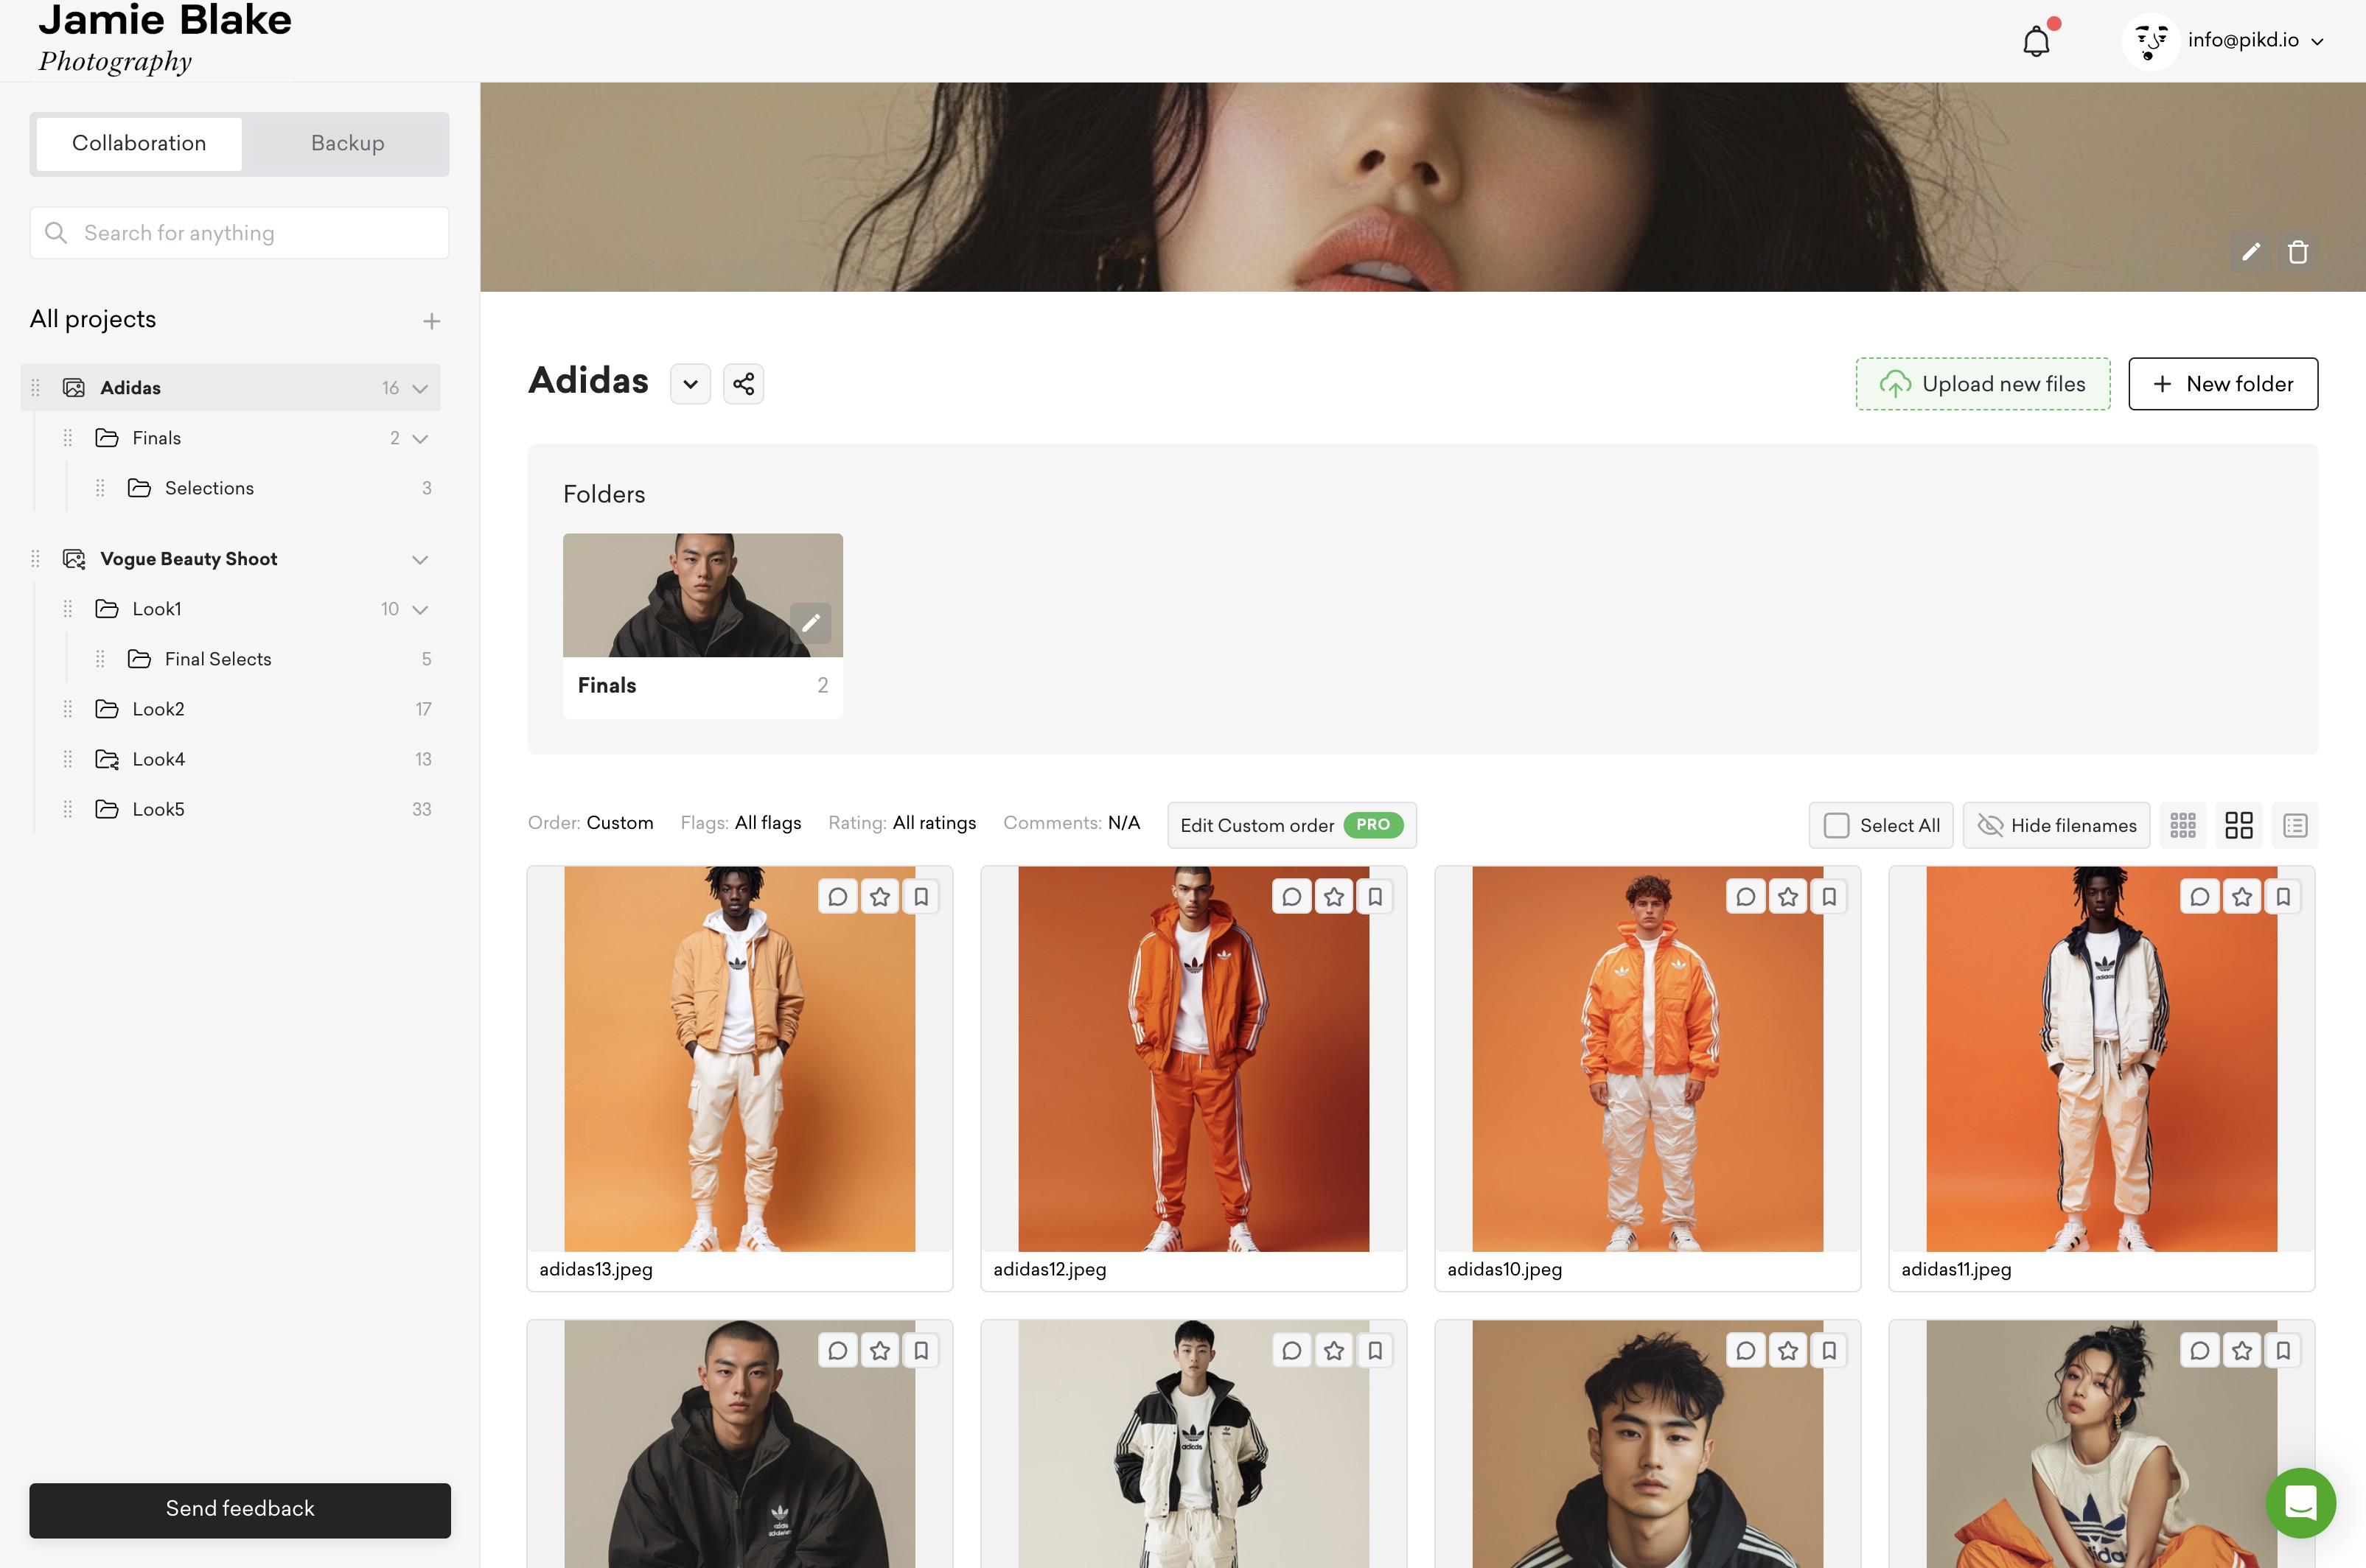The height and width of the screenshot is (1568, 2366).
Task: Click Send feedback
Action: click(x=240, y=1509)
